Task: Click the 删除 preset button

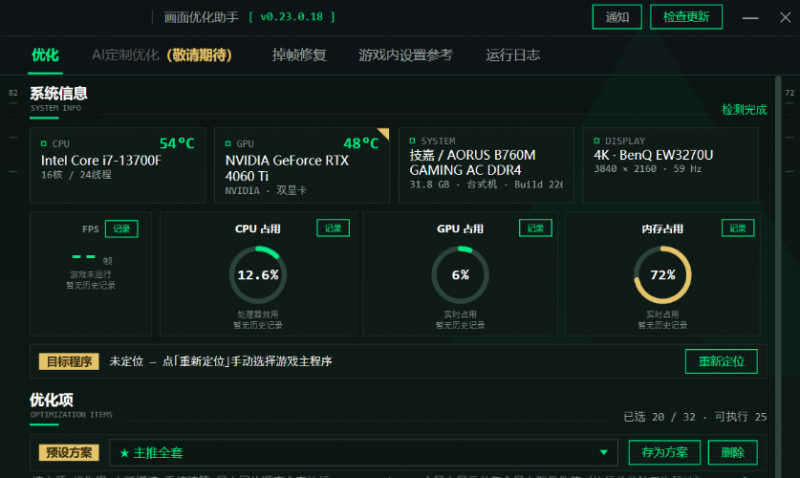Action: pyautogui.click(x=733, y=452)
